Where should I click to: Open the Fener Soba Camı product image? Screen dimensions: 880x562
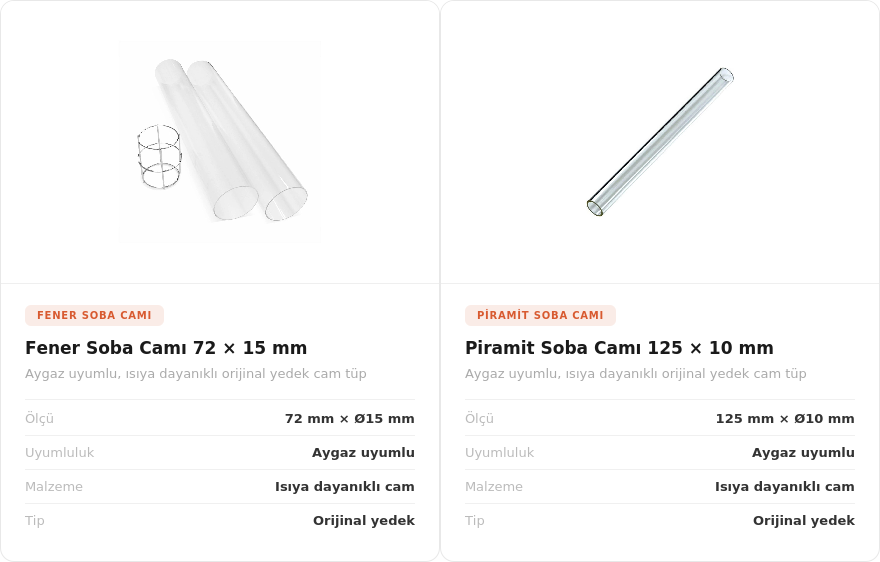pos(220,141)
